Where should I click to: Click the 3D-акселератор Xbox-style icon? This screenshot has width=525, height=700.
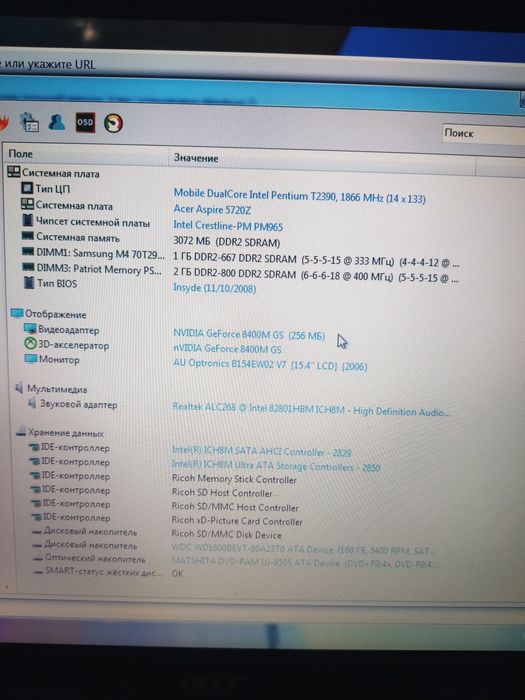pyautogui.click(x=30, y=344)
